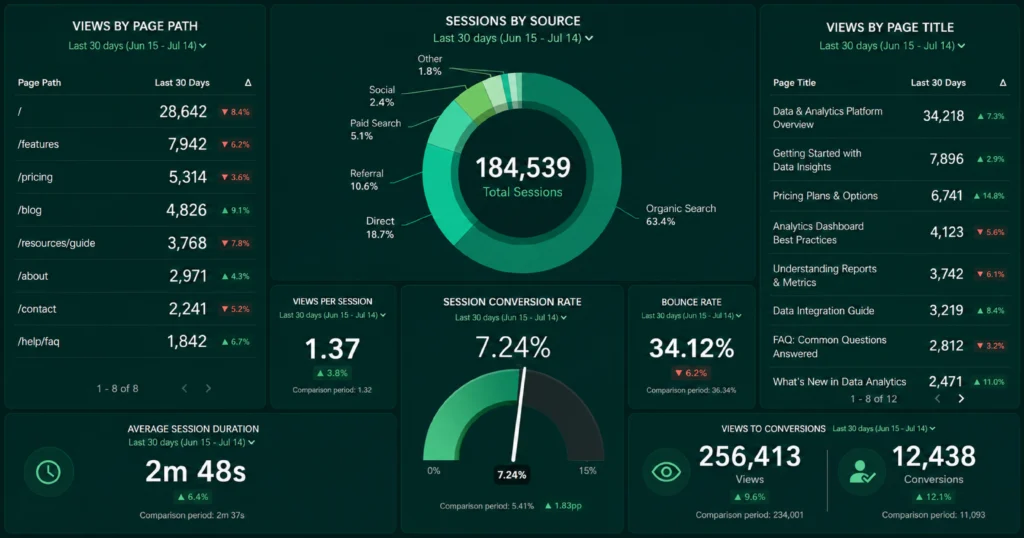Open date range dropdown for Sessions by Source

[x=513, y=39]
